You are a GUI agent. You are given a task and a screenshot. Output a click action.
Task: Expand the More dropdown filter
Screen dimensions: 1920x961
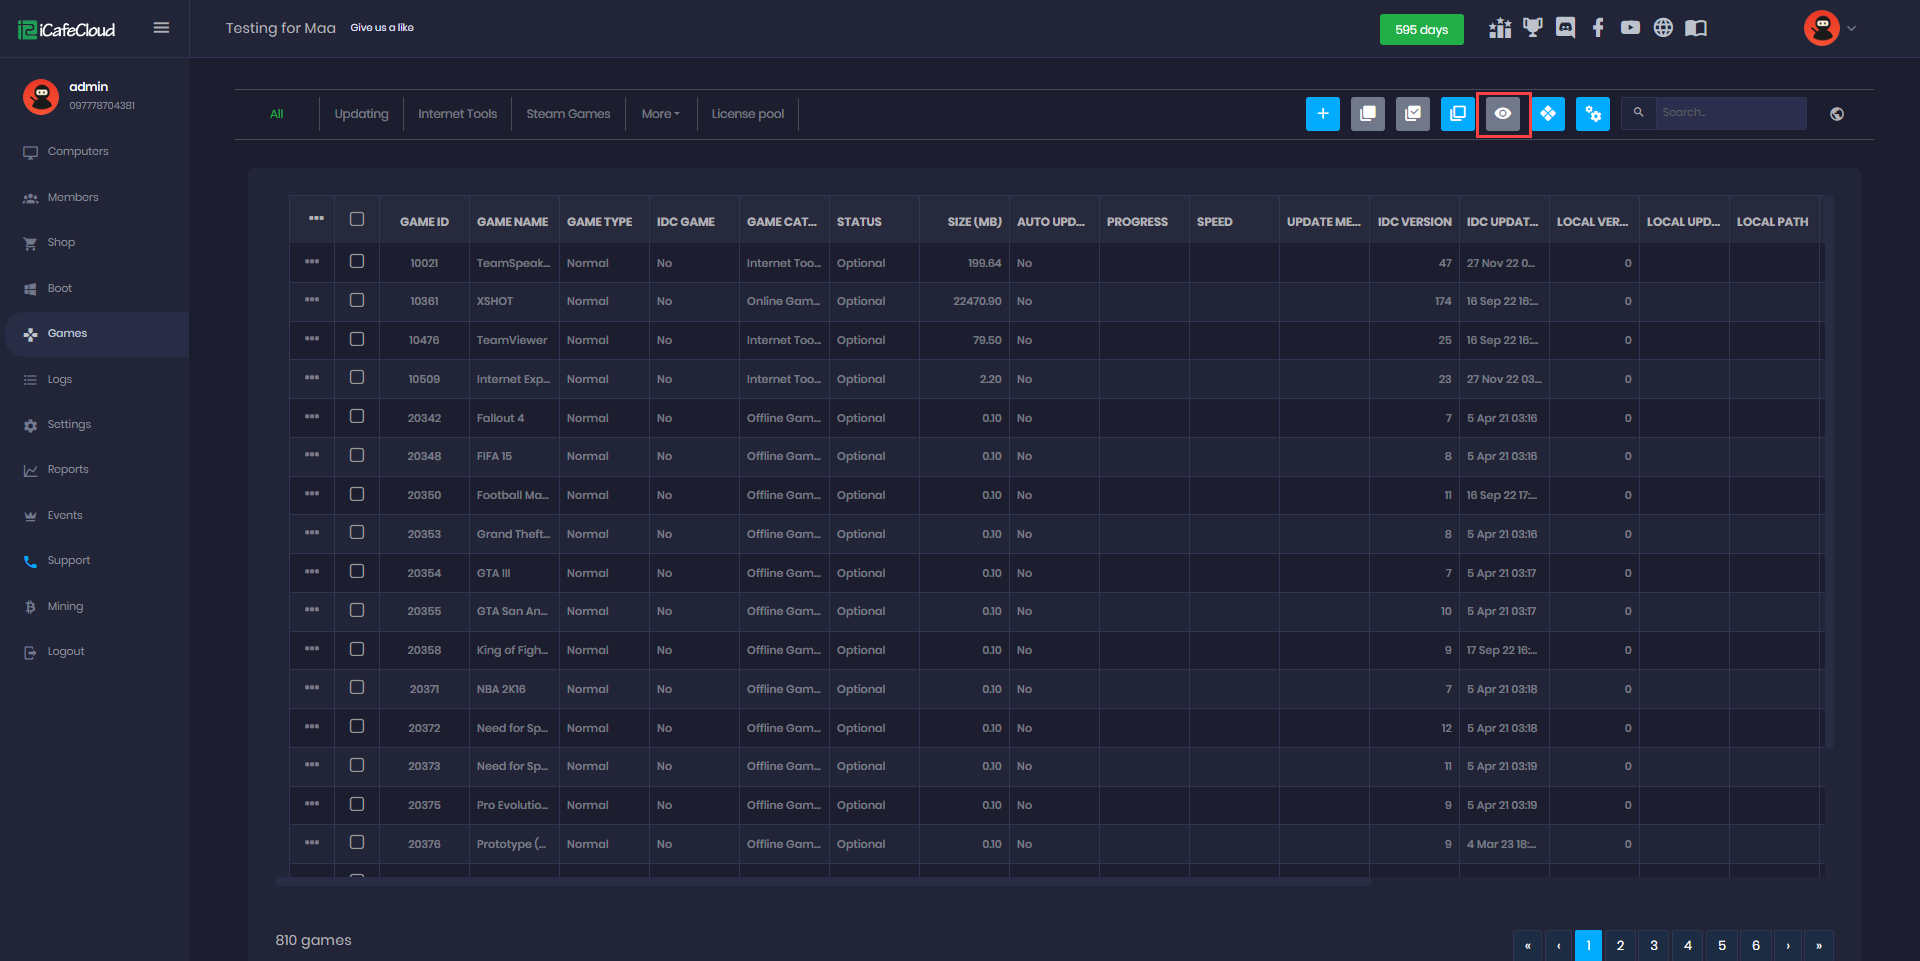tap(660, 114)
